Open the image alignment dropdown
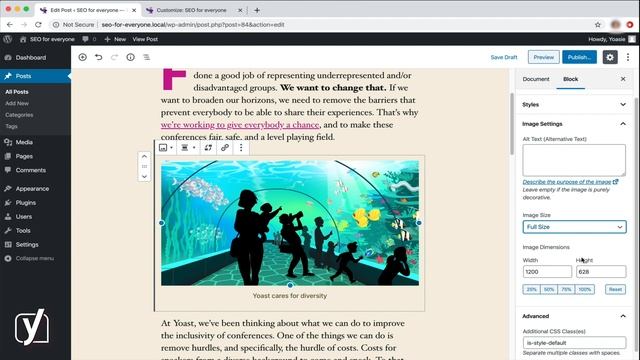This screenshot has width=640, height=360. point(188,148)
